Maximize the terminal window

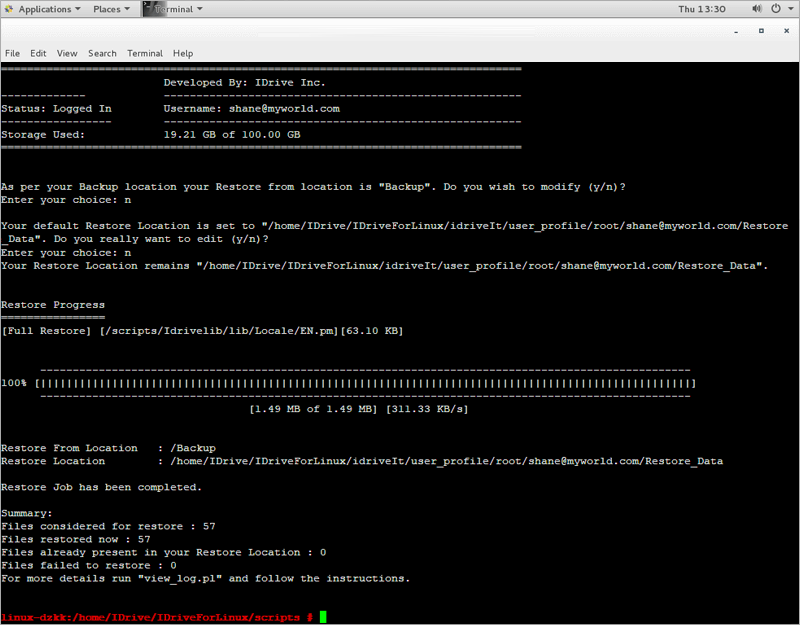(761, 31)
